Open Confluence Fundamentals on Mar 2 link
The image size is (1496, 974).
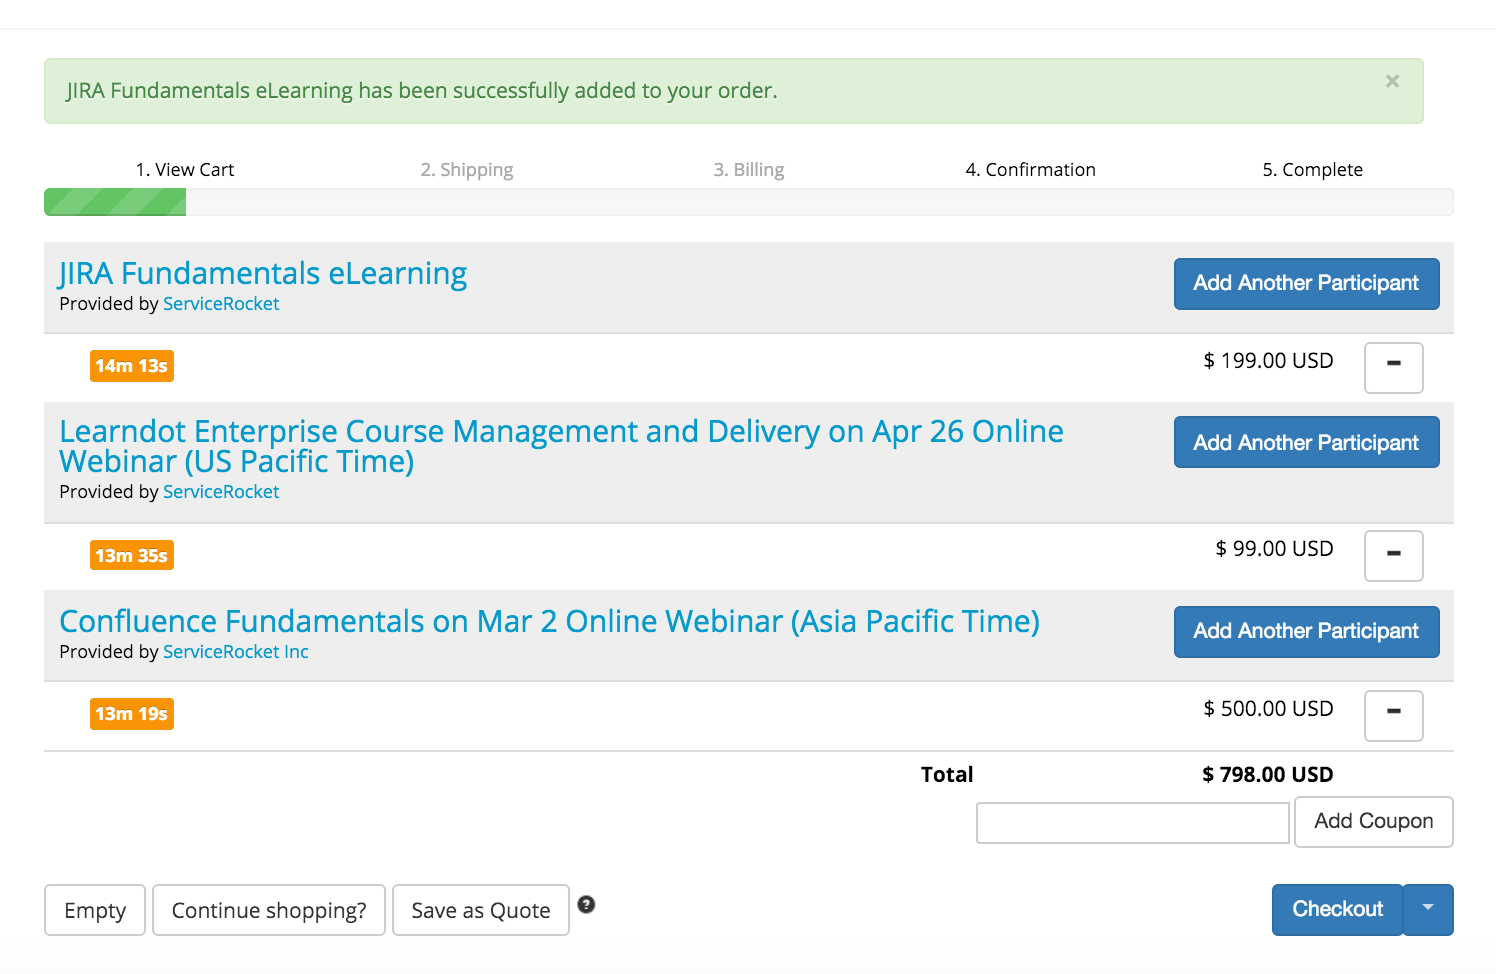(x=549, y=621)
